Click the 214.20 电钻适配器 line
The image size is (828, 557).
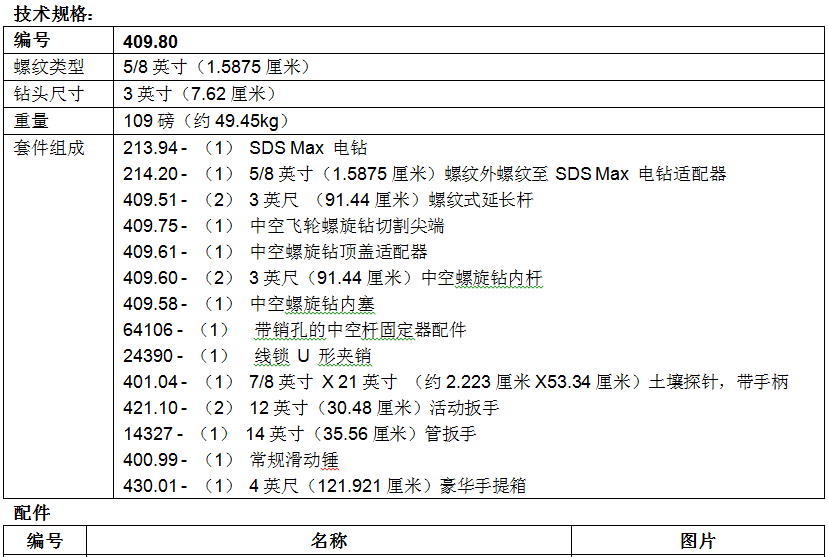424,174
